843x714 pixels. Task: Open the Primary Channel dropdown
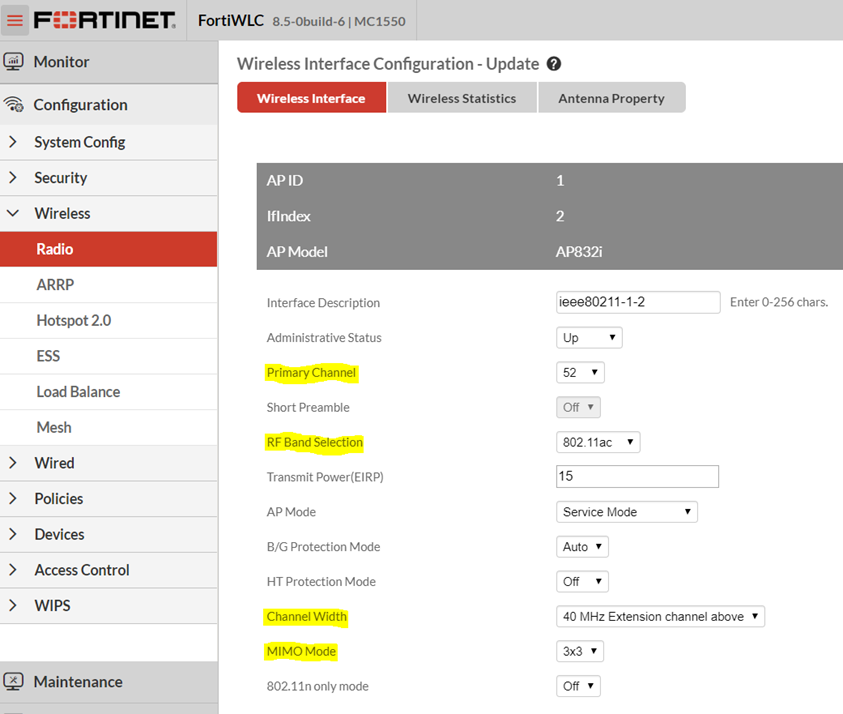(x=580, y=373)
